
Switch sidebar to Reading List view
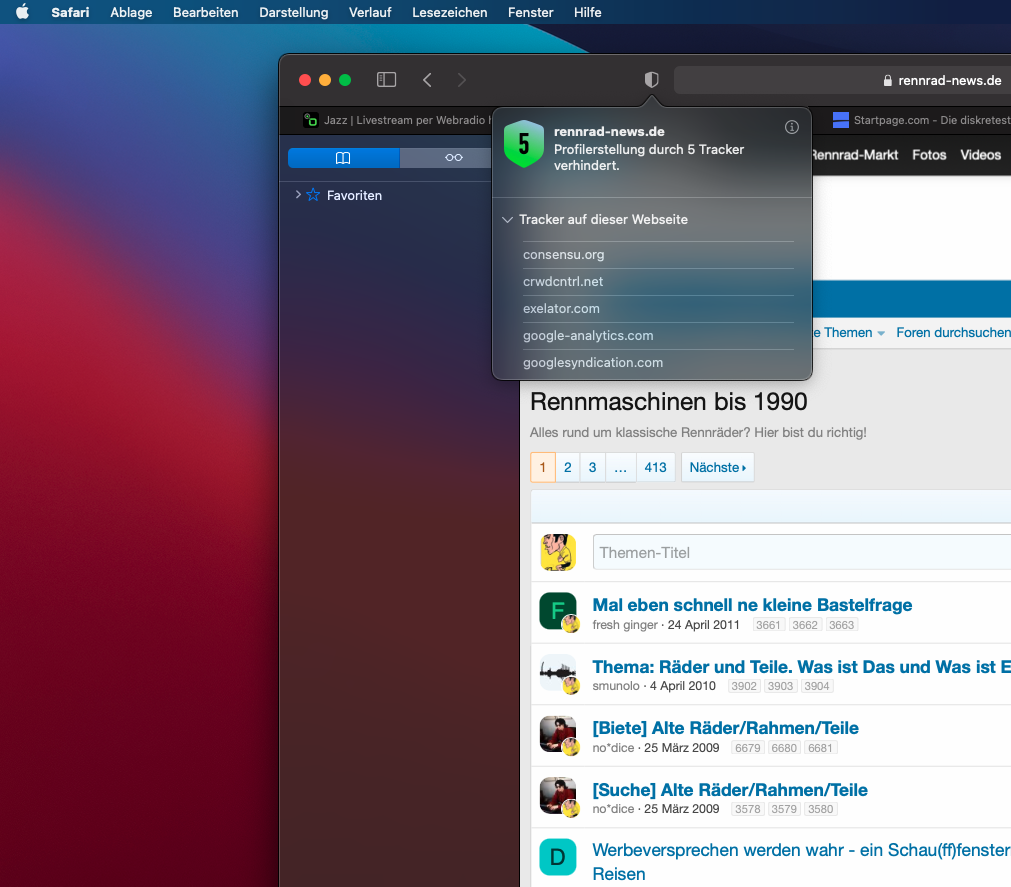click(454, 158)
